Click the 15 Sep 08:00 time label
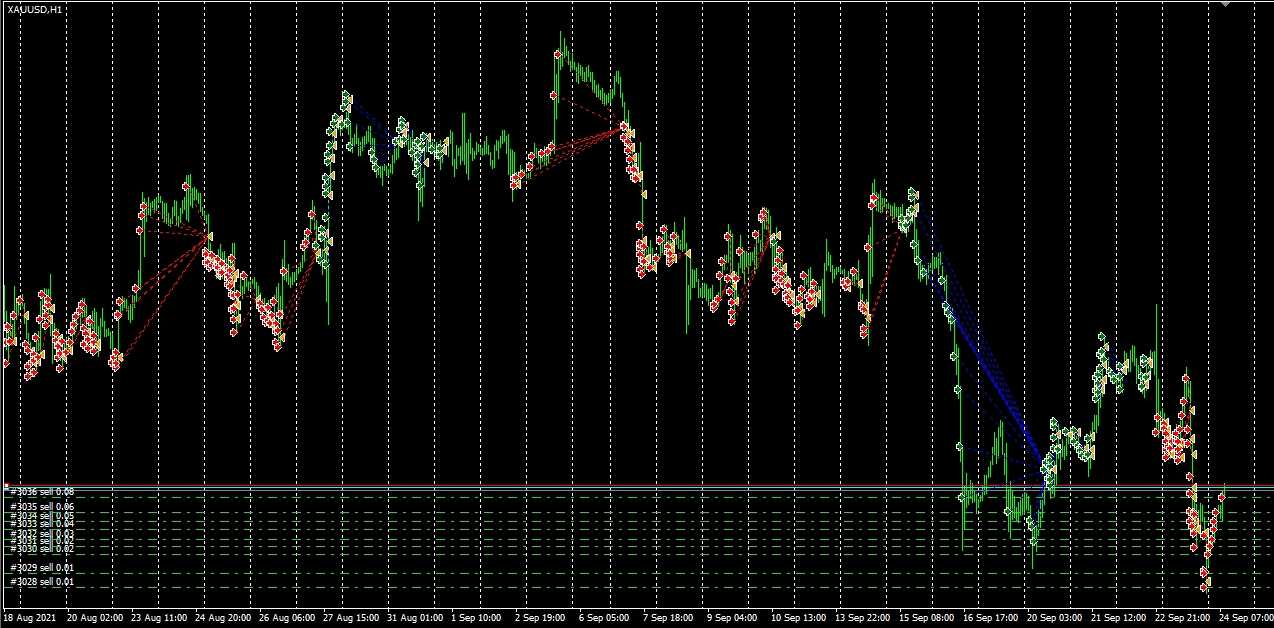1274x628 pixels. click(925, 618)
